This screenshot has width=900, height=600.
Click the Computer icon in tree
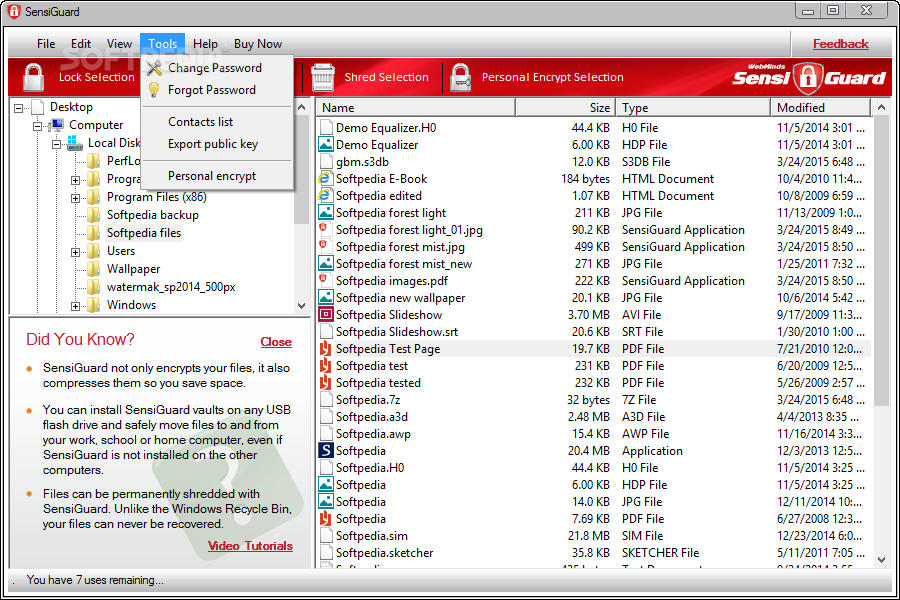[57, 125]
